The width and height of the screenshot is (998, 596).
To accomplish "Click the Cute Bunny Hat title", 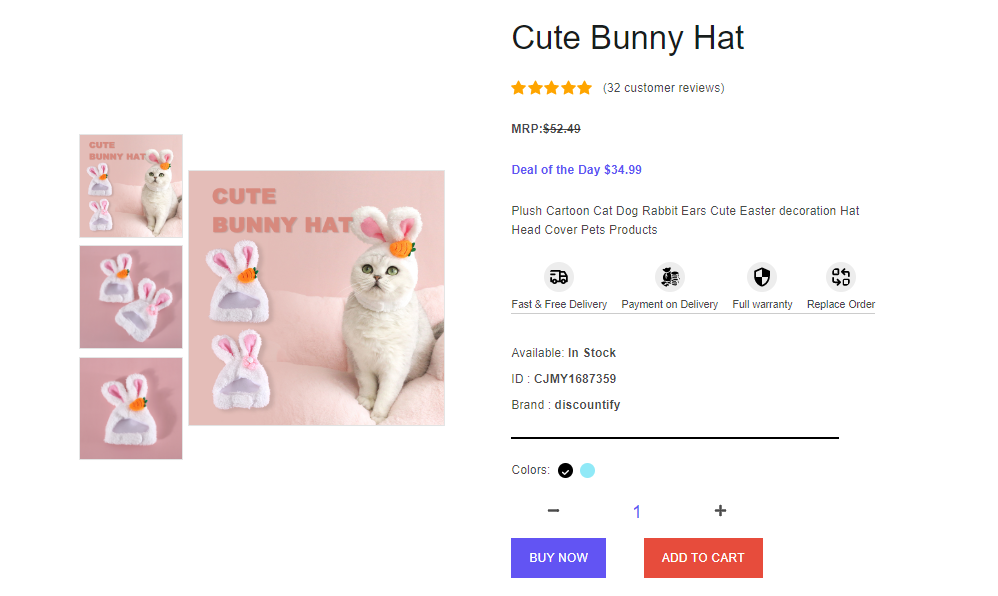I will (x=628, y=38).
